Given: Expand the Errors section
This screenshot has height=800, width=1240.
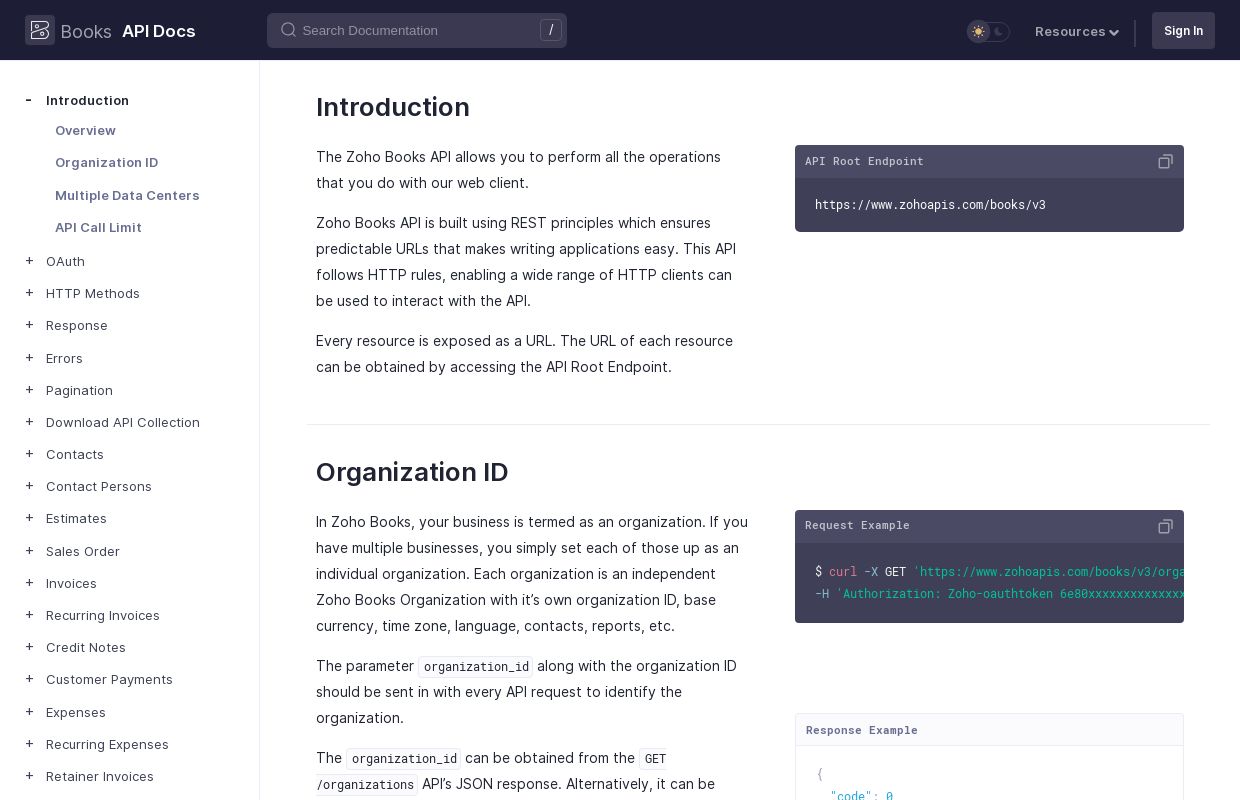Looking at the screenshot, I should click(x=29, y=358).
